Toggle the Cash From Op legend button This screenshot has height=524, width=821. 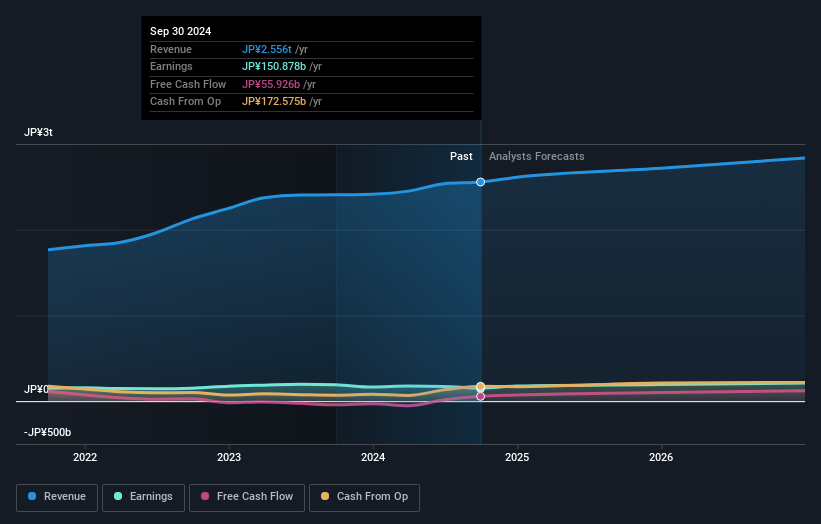[x=364, y=497]
